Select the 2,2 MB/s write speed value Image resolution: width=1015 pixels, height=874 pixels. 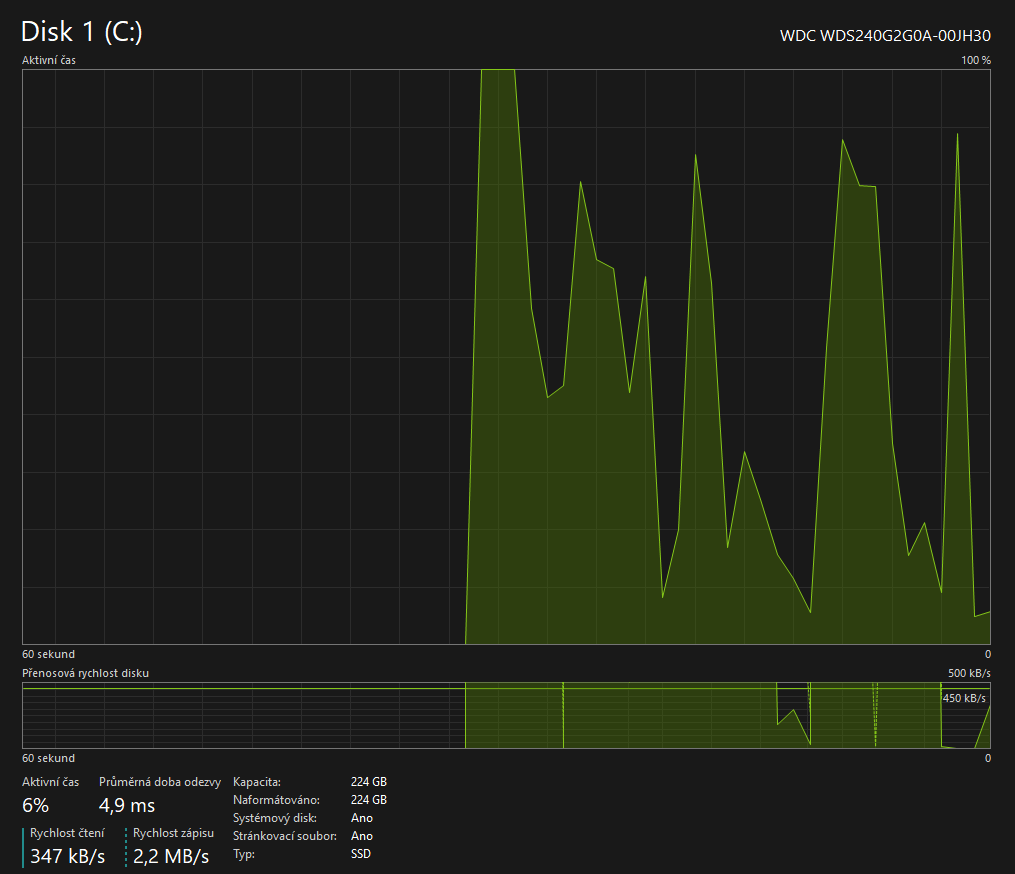(x=171, y=856)
